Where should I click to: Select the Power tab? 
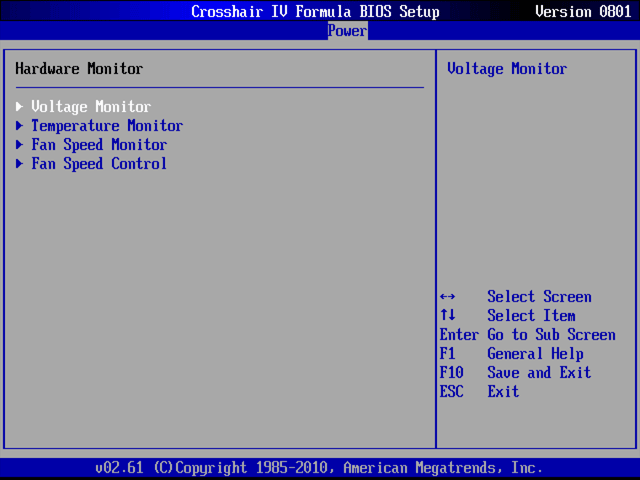[x=347, y=31]
